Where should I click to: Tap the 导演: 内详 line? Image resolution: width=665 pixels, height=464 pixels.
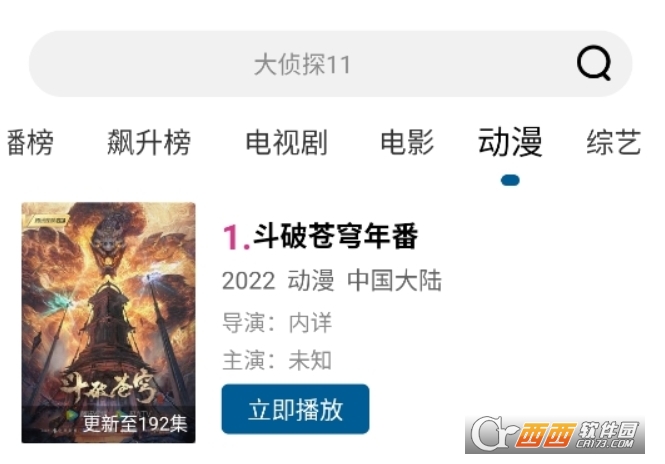(x=277, y=323)
